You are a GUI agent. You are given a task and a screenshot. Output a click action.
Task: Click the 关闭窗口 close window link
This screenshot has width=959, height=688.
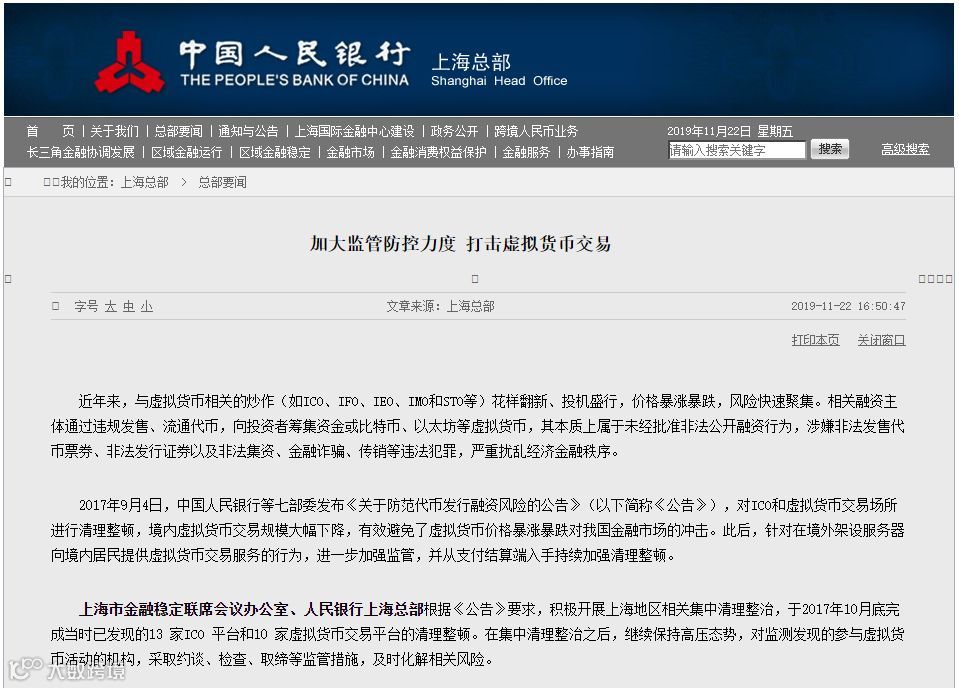click(881, 340)
